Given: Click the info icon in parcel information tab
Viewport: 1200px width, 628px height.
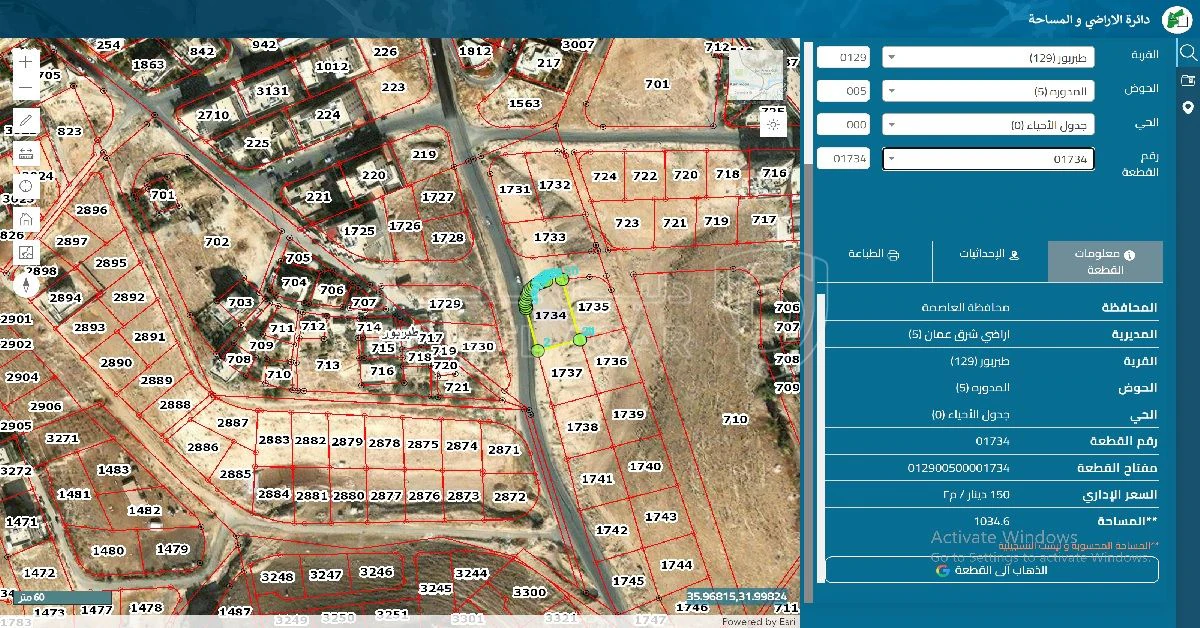Looking at the screenshot, I should pos(1130,255).
